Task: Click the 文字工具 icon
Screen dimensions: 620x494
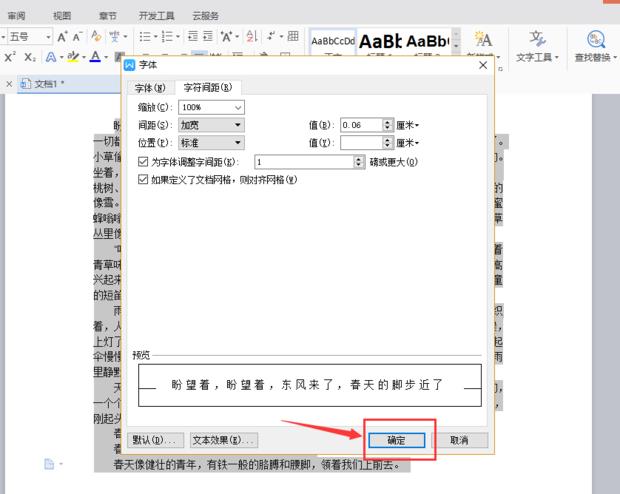Action: [x=537, y=39]
